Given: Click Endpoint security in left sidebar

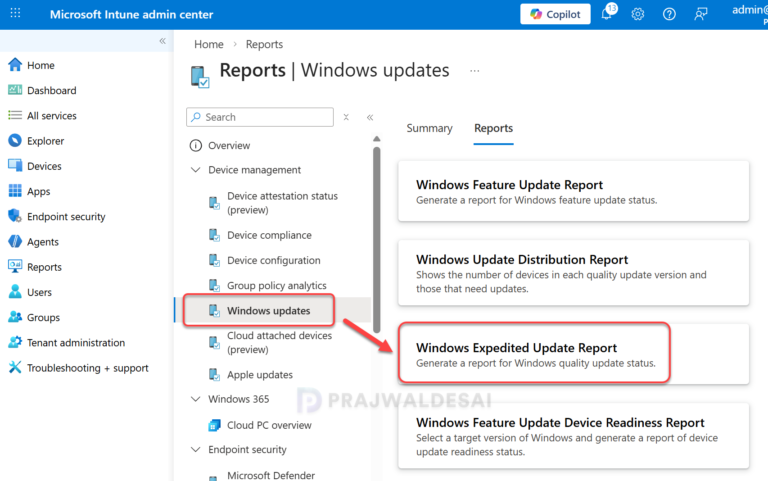Looking at the screenshot, I should pos(66,216).
